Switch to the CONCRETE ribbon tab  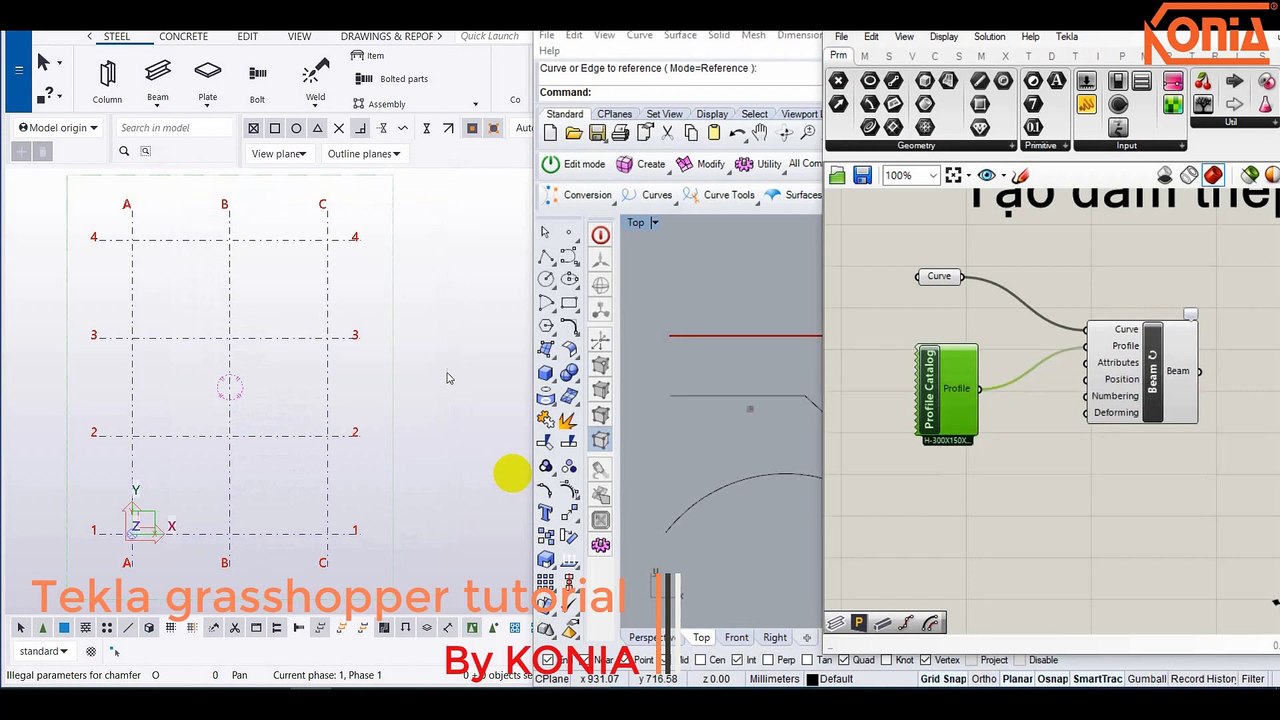tap(183, 36)
